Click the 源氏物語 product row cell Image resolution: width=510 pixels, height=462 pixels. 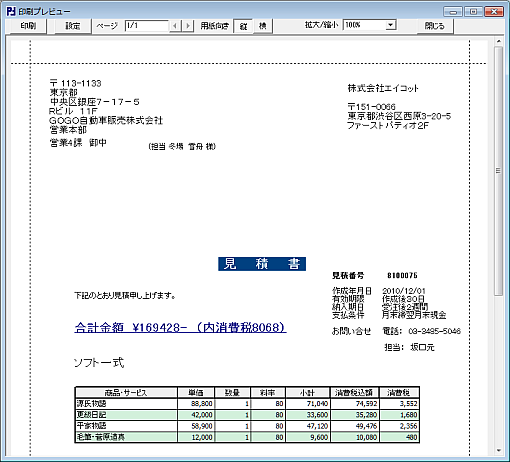coord(126,404)
